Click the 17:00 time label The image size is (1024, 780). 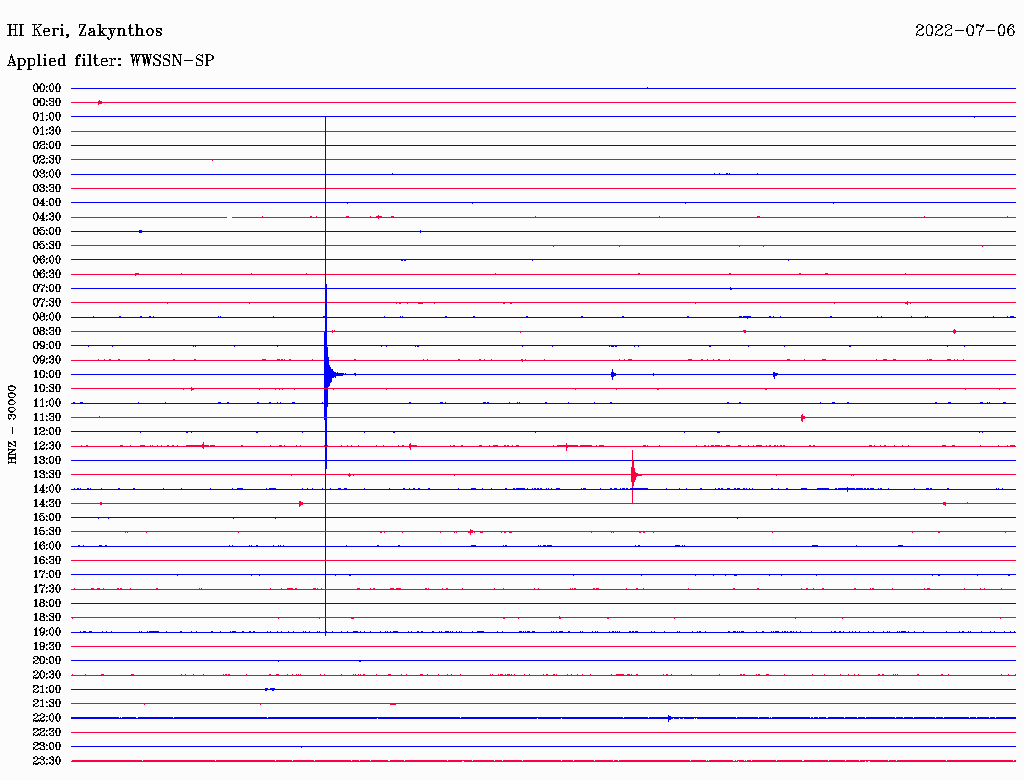coord(47,575)
